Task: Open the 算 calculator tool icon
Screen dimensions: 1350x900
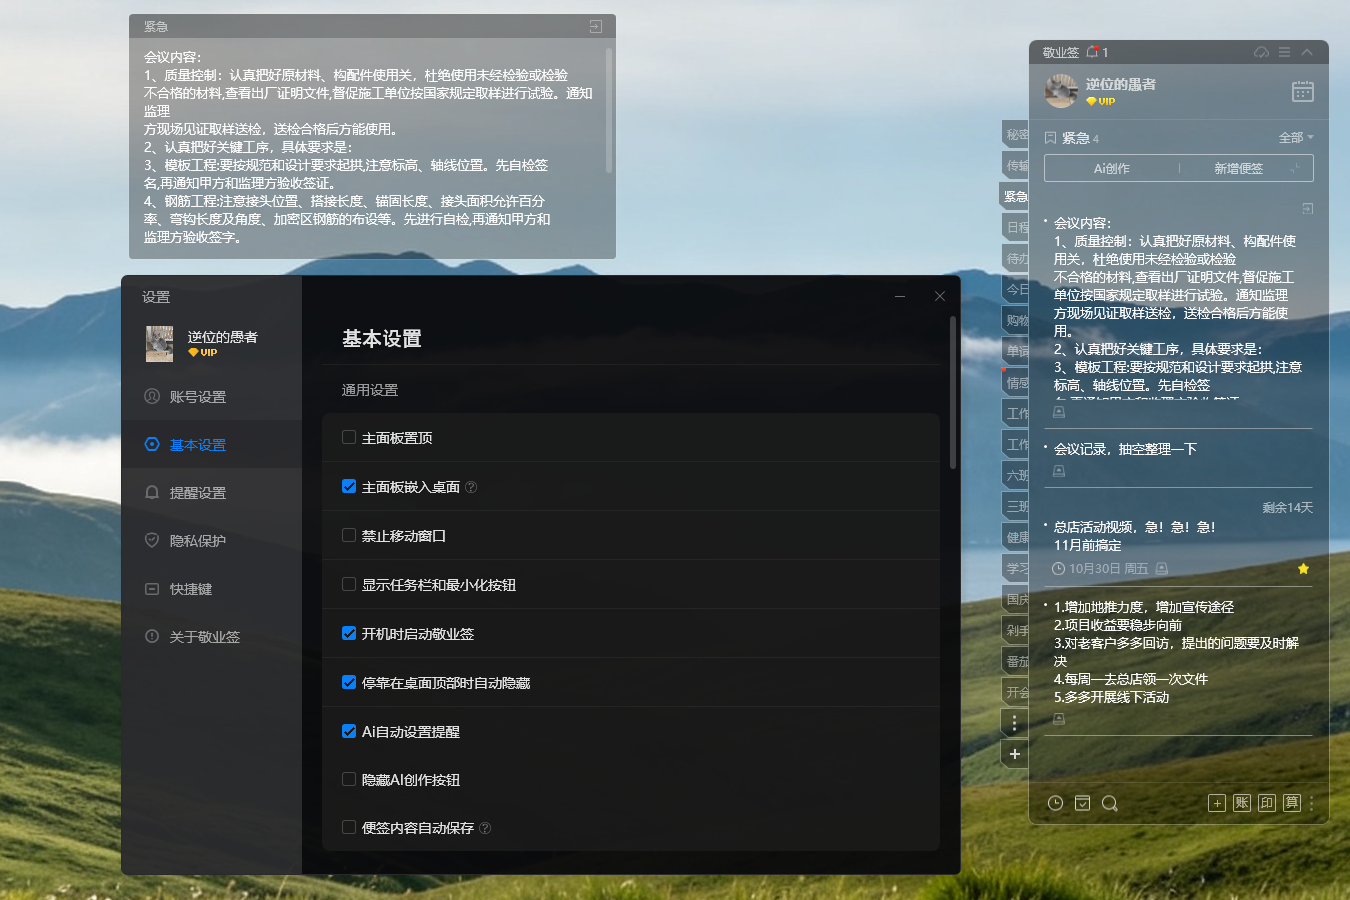Action: pyautogui.click(x=1292, y=803)
